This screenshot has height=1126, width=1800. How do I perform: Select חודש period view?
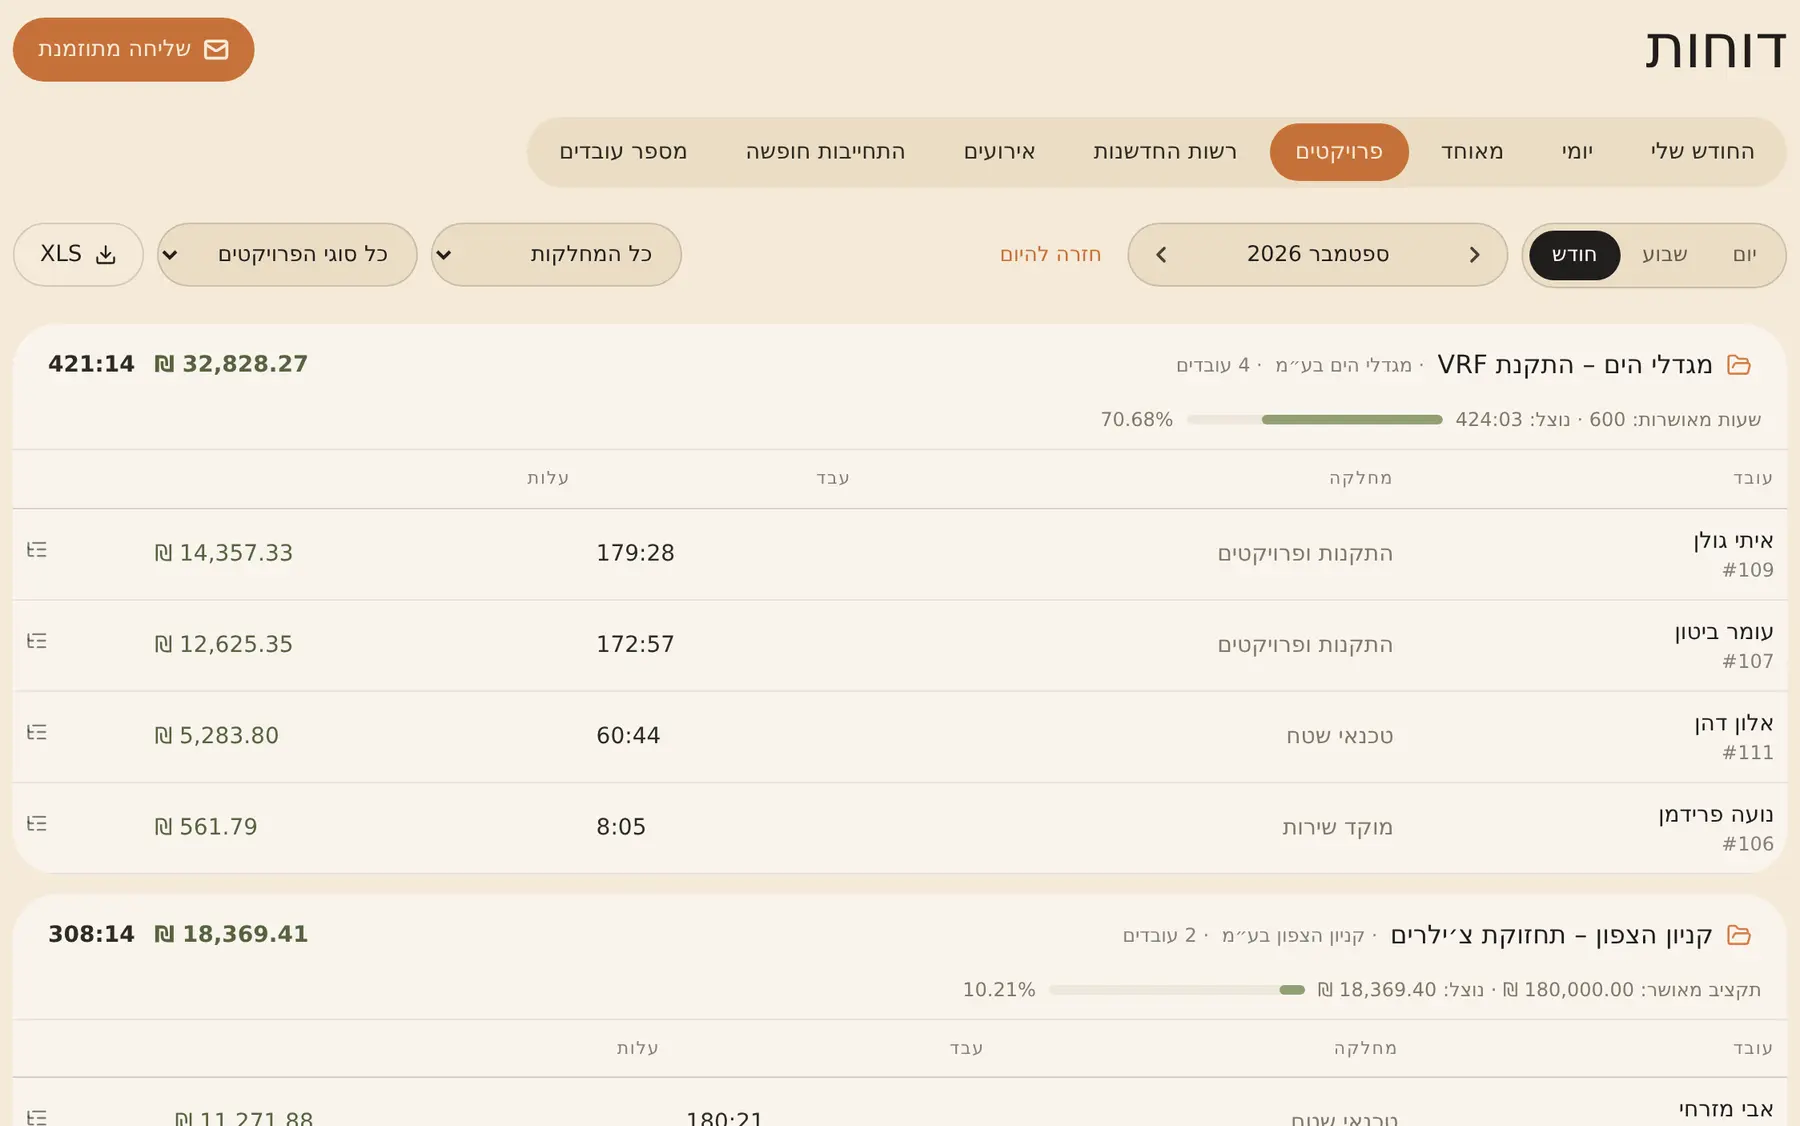point(1574,255)
